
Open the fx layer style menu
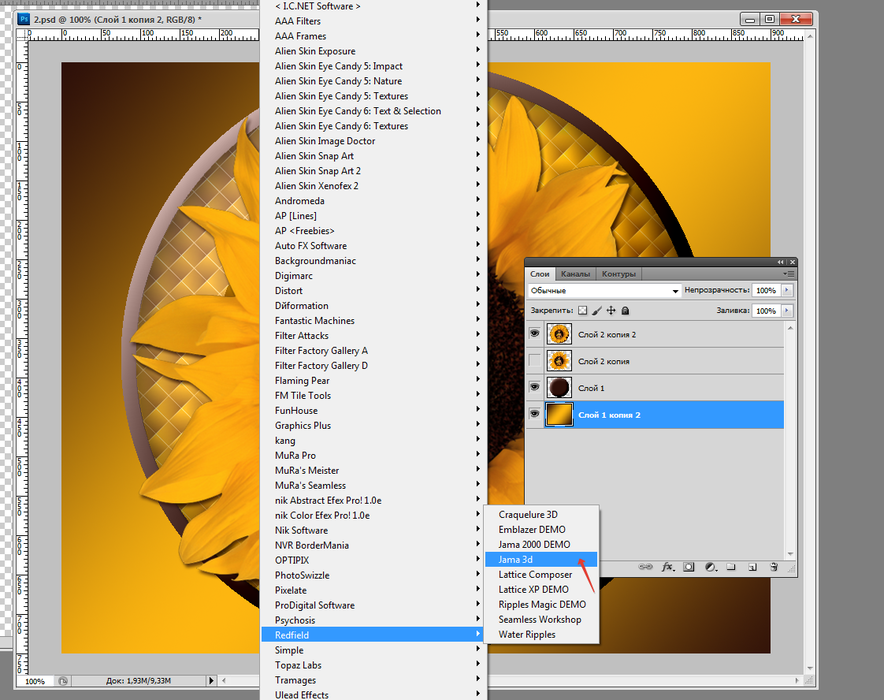pyautogui.click(x=668, y=567)
